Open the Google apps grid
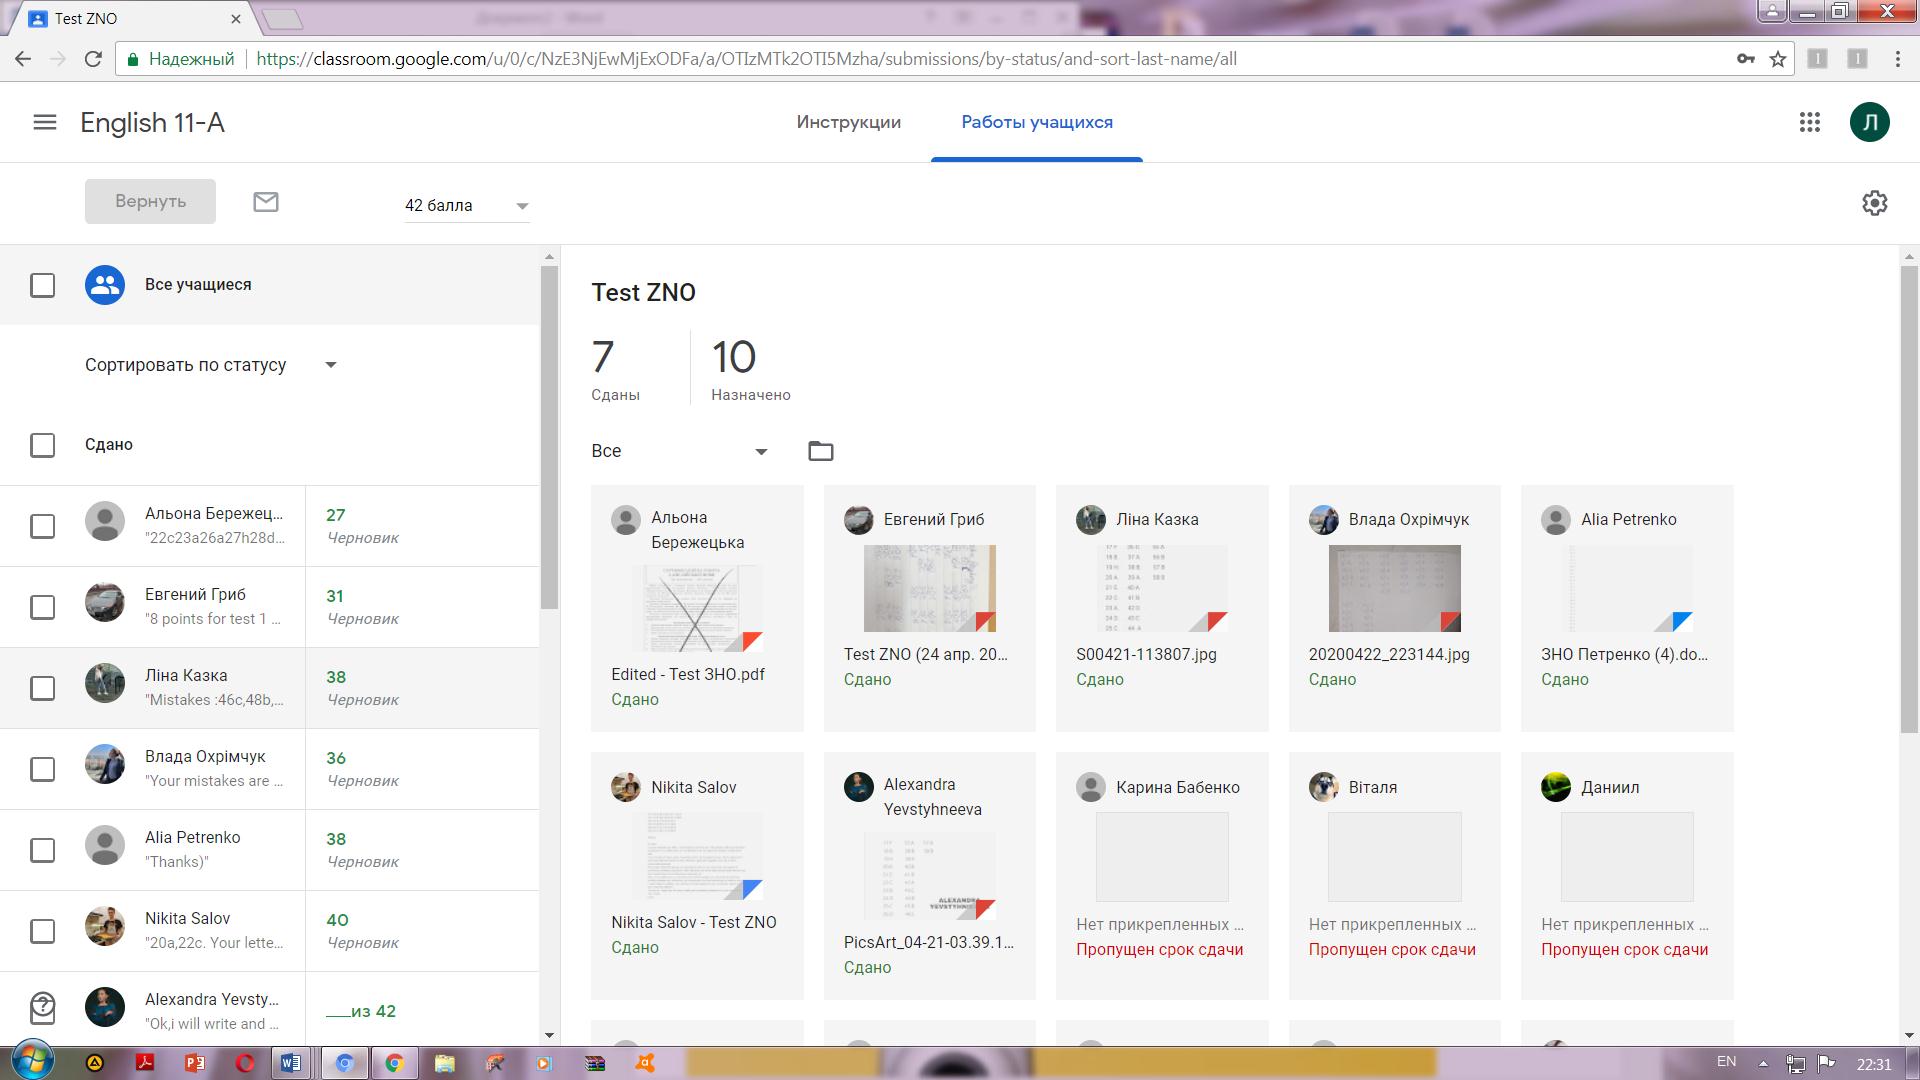This screenshot has height=1080, width=1920. [1809, 122]
